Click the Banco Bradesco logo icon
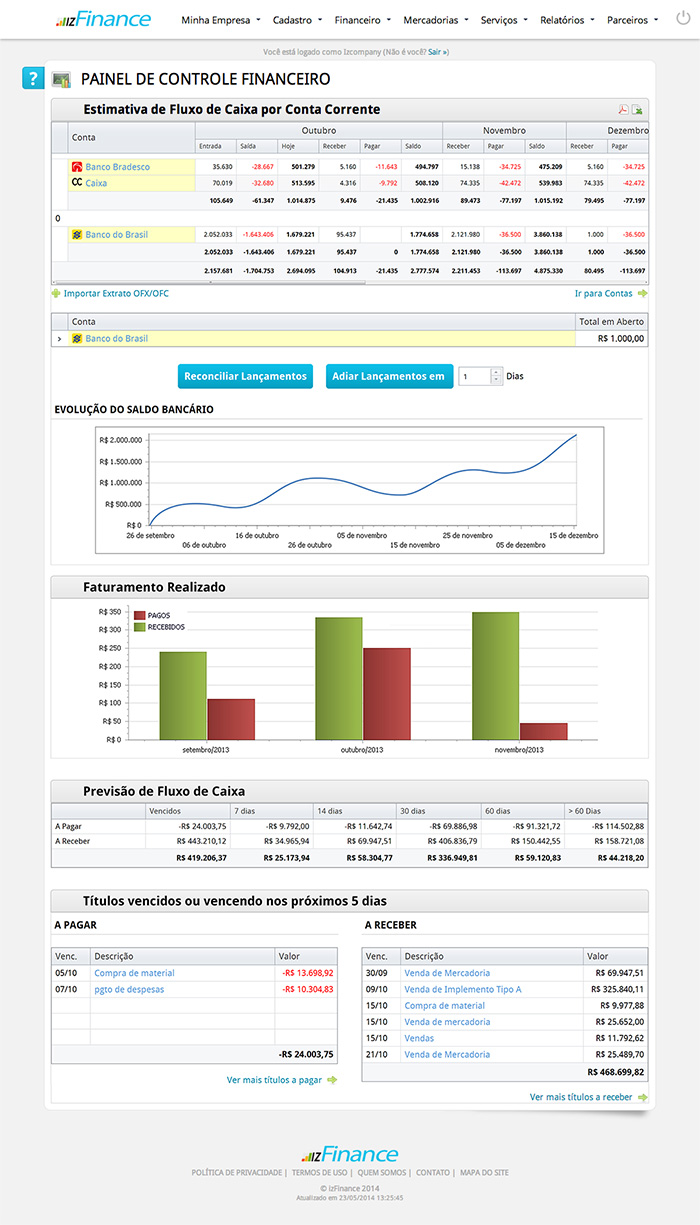The height and width of the screenshot is (1225, 700). click(76, 167)
